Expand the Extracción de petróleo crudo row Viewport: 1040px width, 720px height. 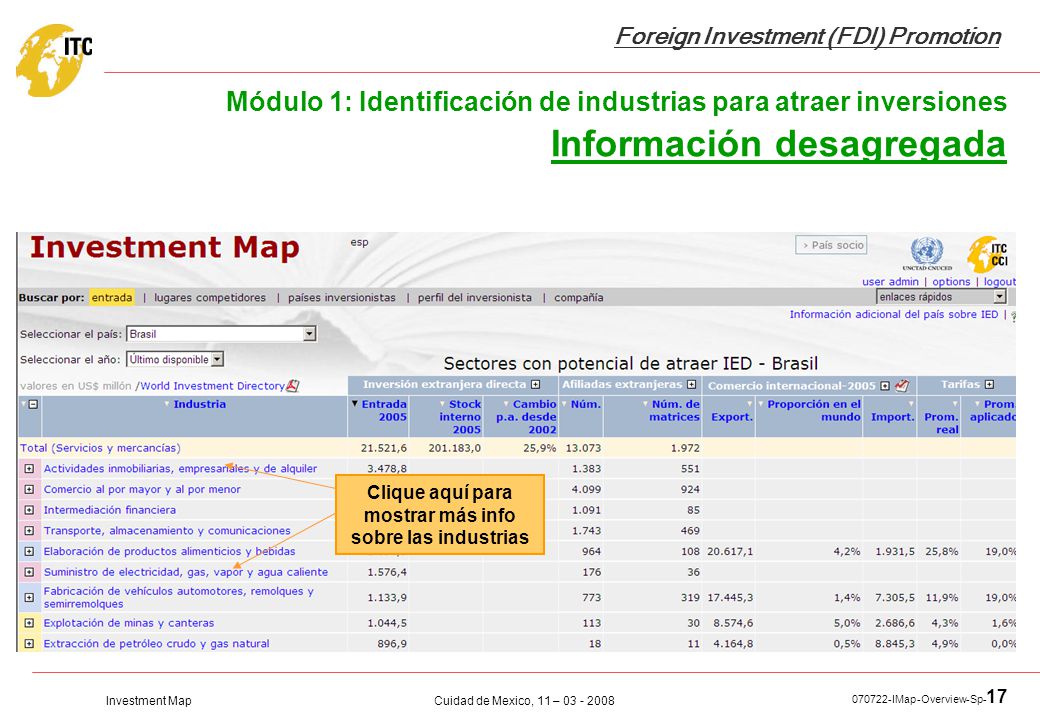click(29, 644)
